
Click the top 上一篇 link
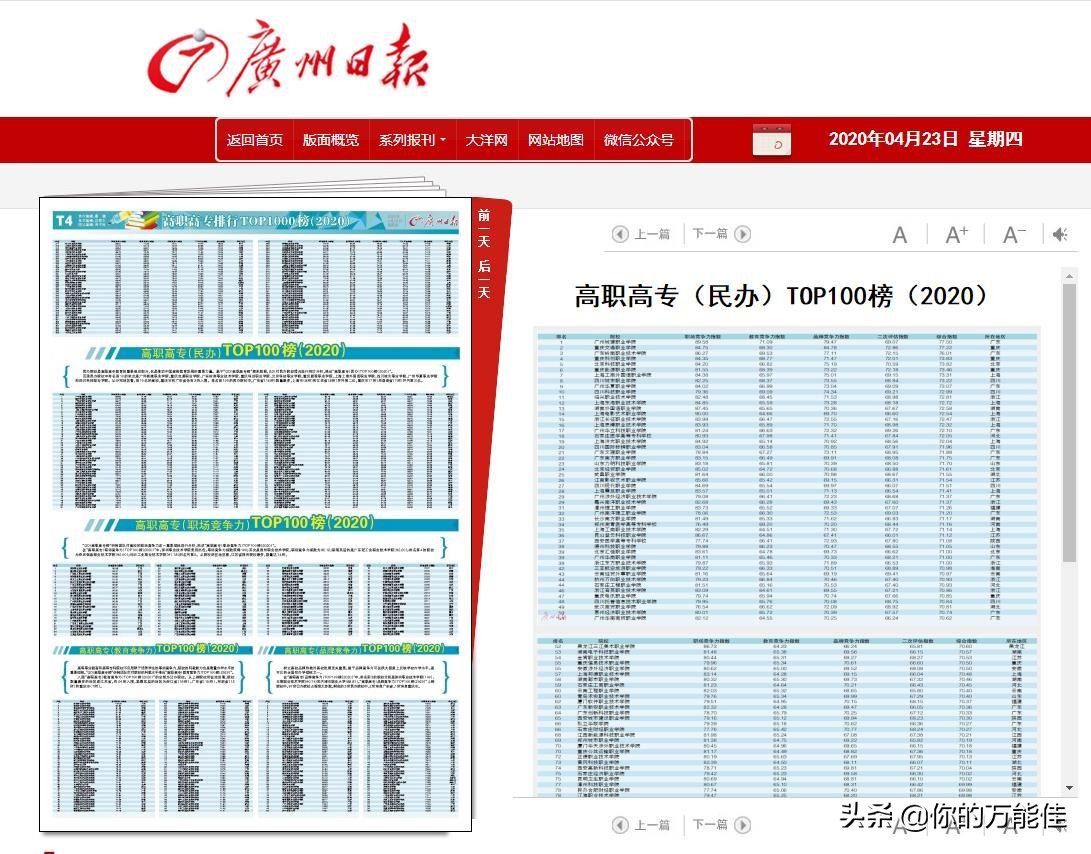[x=652, y=234]
